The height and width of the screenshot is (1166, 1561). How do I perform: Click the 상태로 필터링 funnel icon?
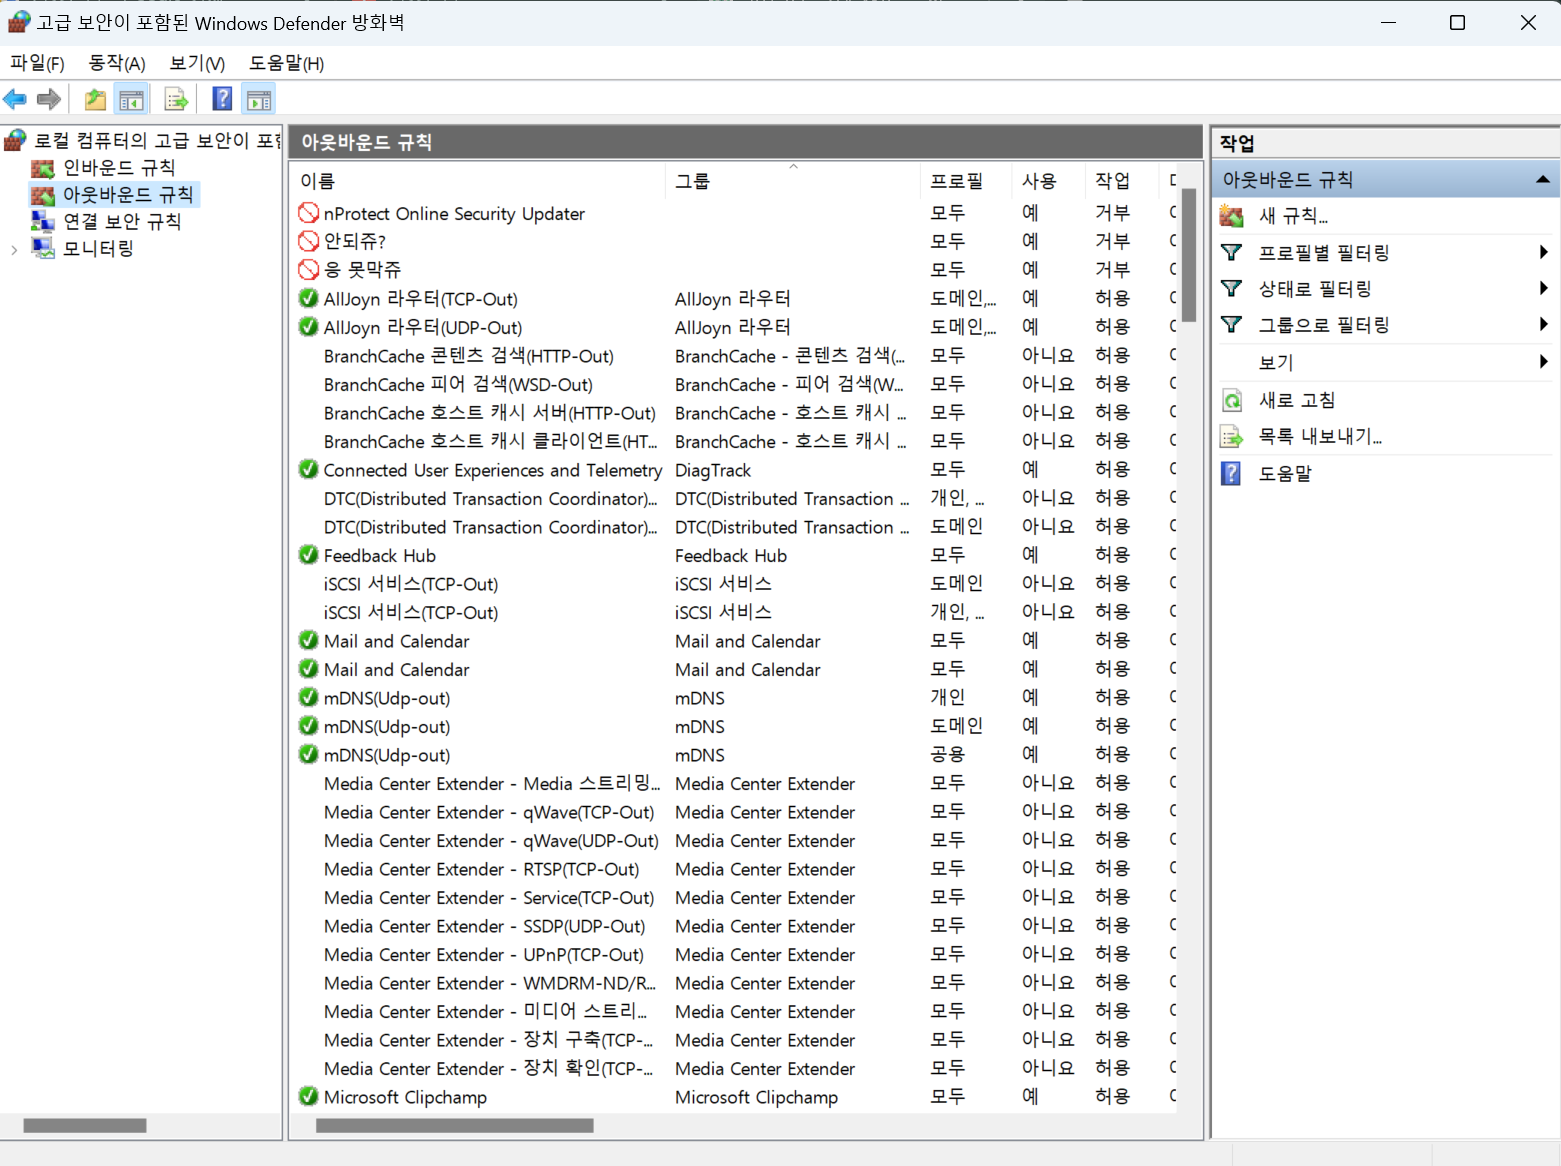click(1232, 288)
